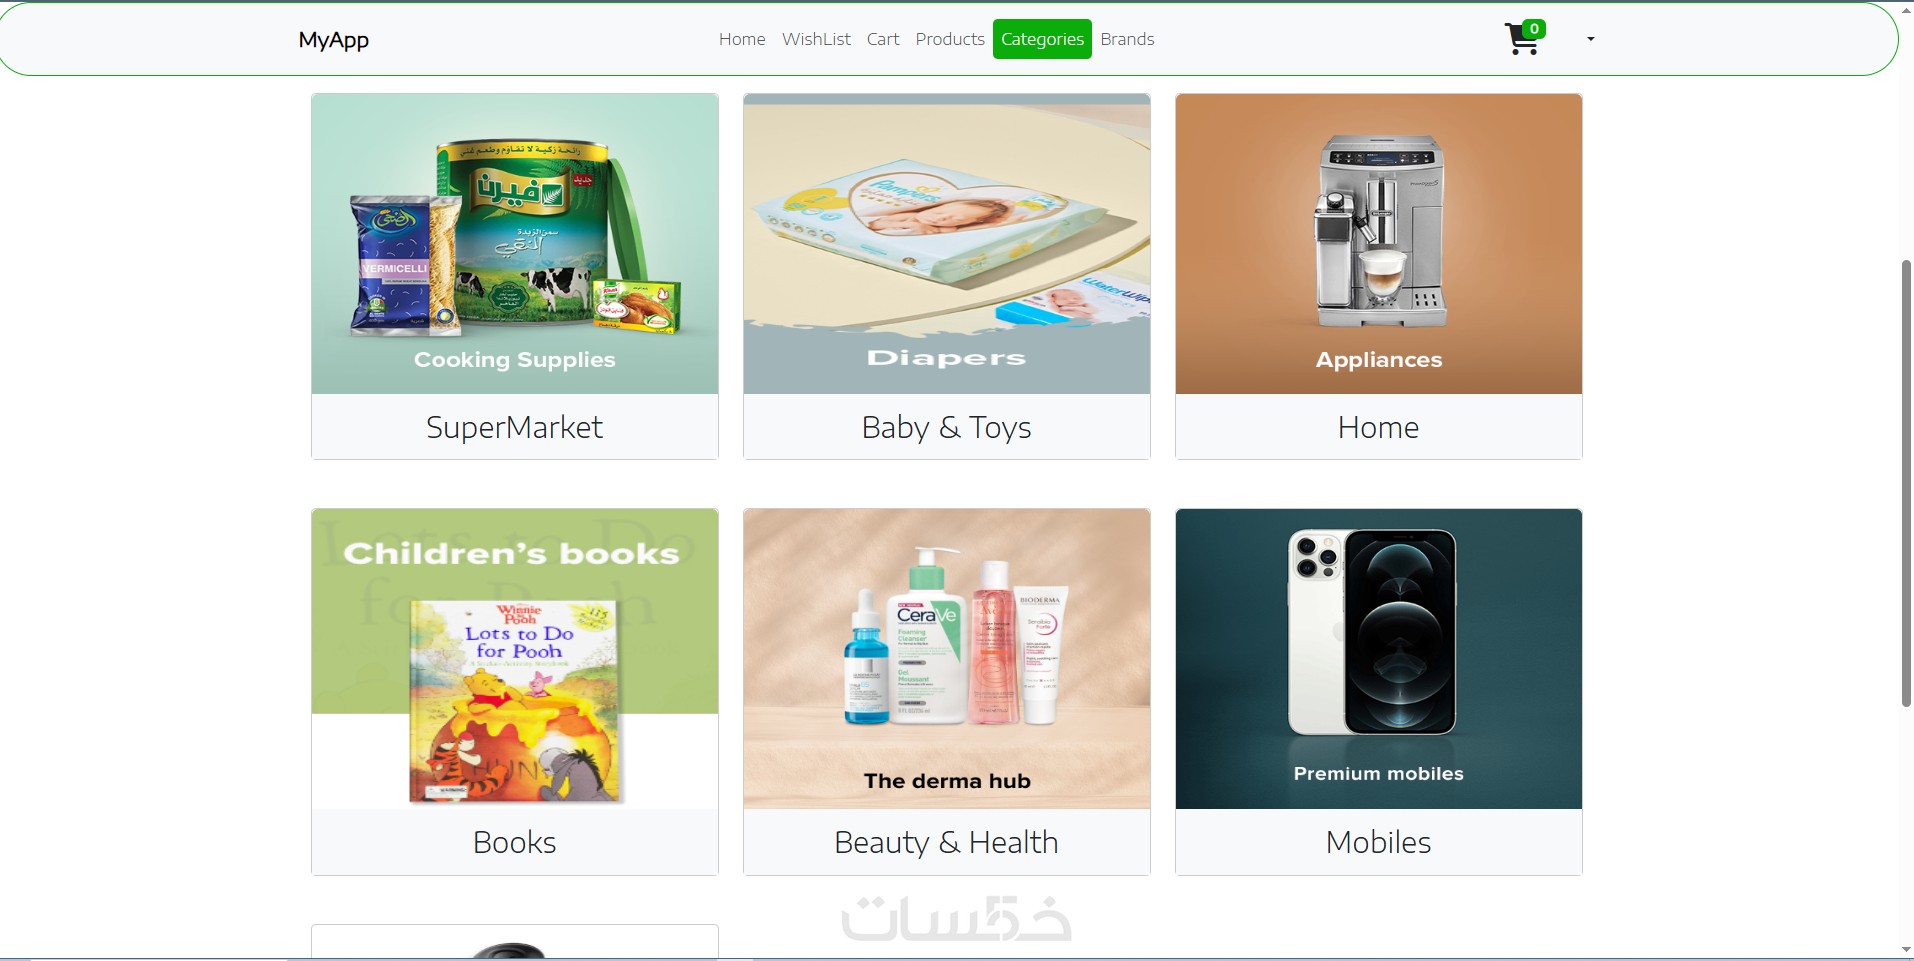Open the Appliances category image

tap(1379, 244)
